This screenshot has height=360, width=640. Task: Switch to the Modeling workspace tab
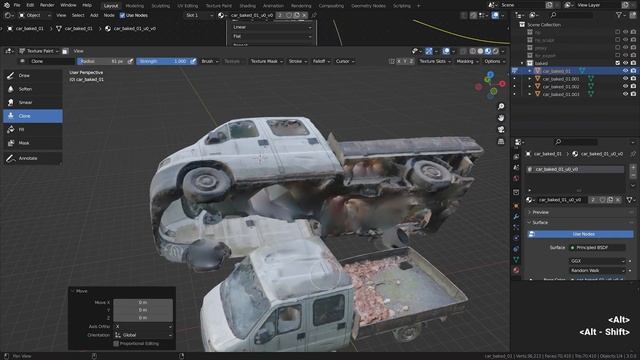click(x=134, y=6)
